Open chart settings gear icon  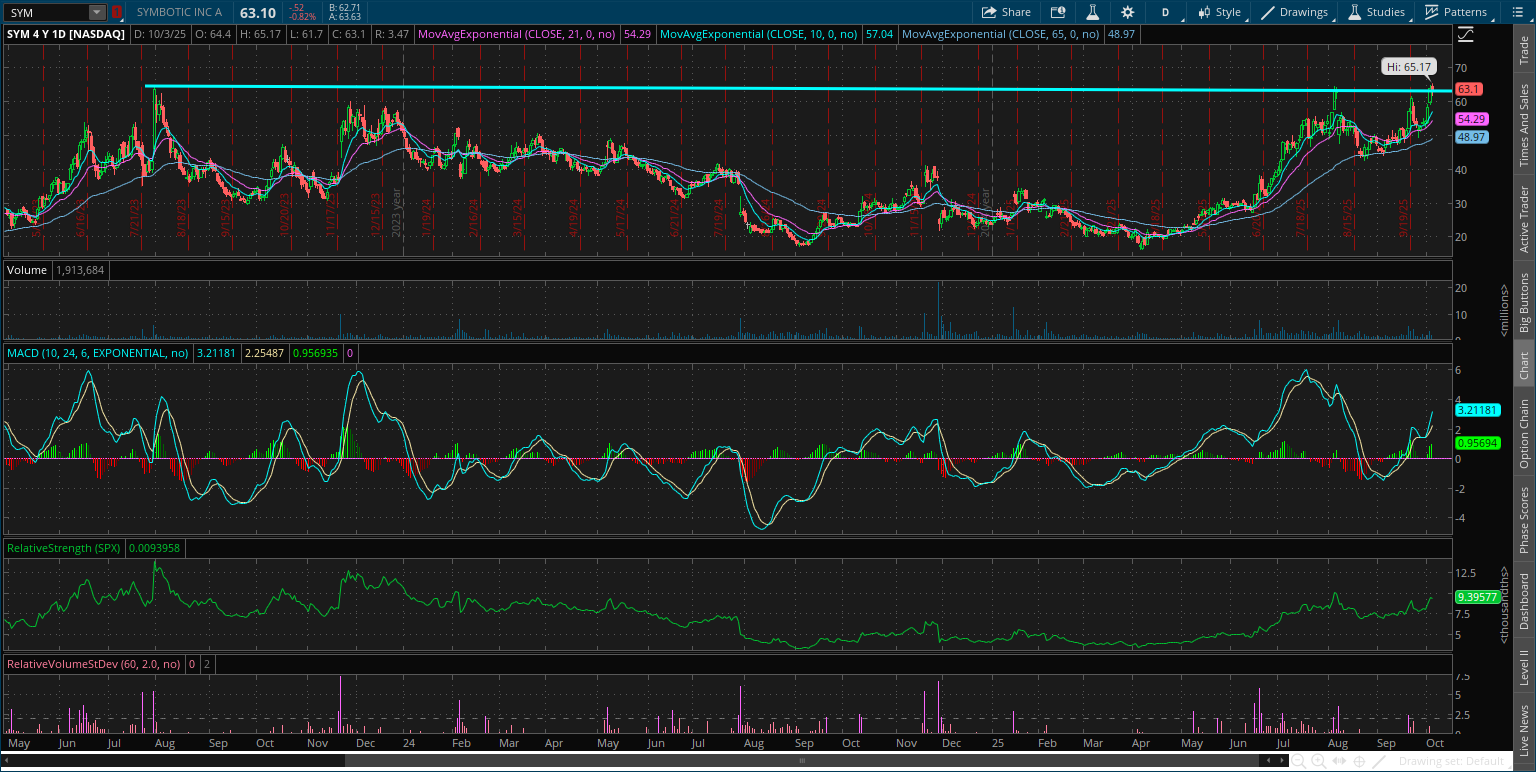point(1128,12)
